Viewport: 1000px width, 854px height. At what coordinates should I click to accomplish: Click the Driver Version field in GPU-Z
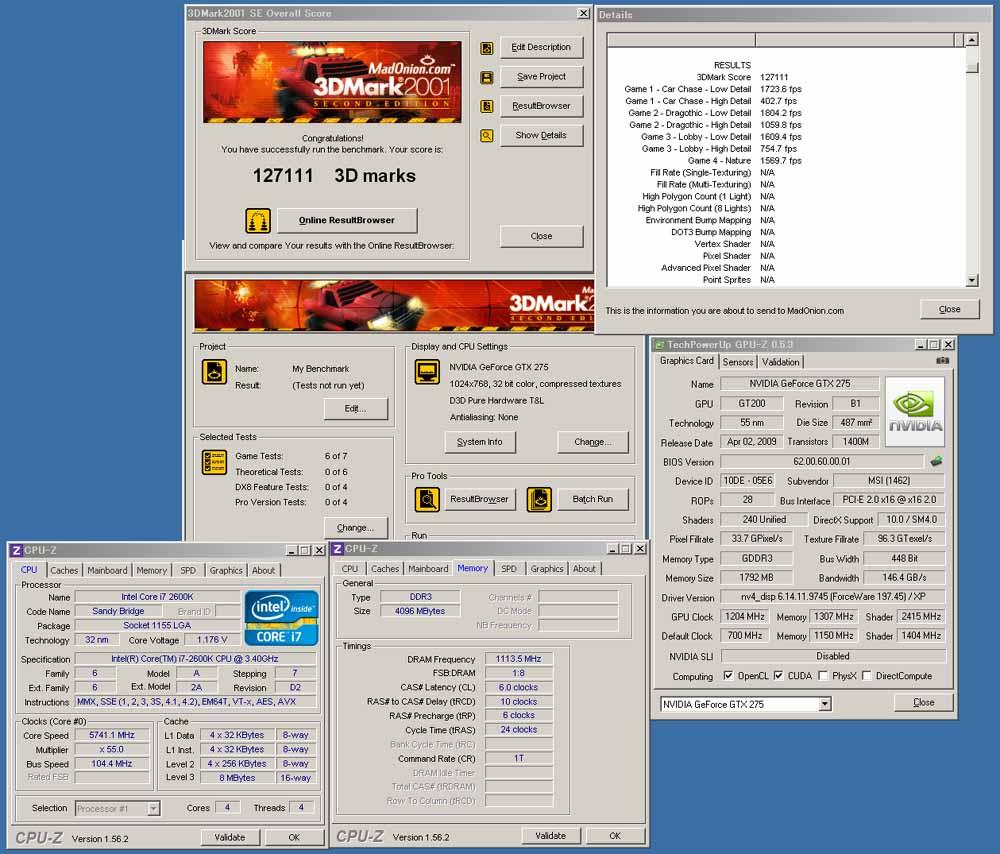pyautogui.click(x=832, y=597)
